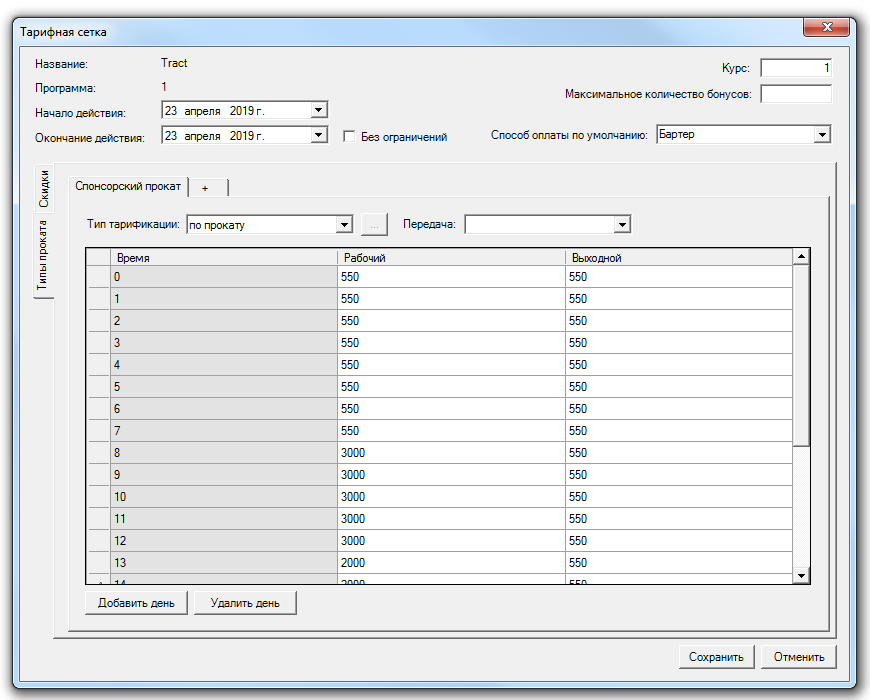Click the Бартер value in payment method box
870x700 pixels.
coord(676,134)
